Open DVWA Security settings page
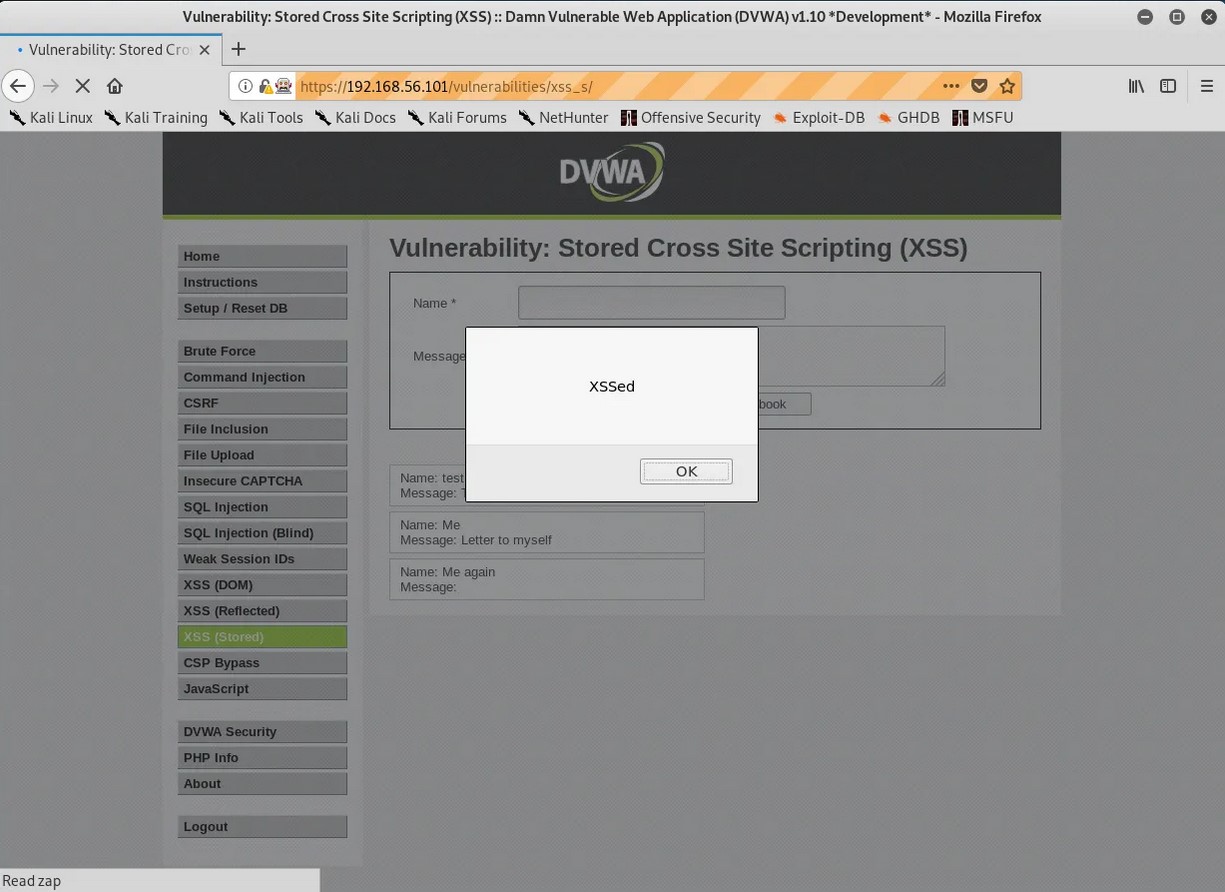This screenshot has width=1225, height=892. coord(262,732)
